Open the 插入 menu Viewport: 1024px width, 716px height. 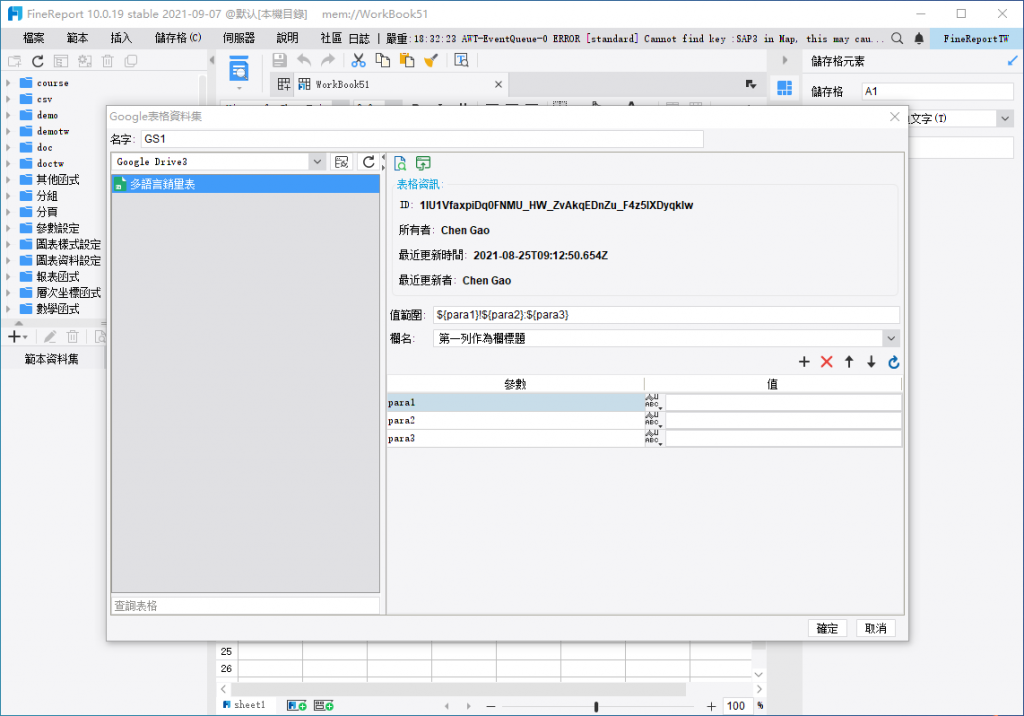pyautogui.click(x=121, y=39)
